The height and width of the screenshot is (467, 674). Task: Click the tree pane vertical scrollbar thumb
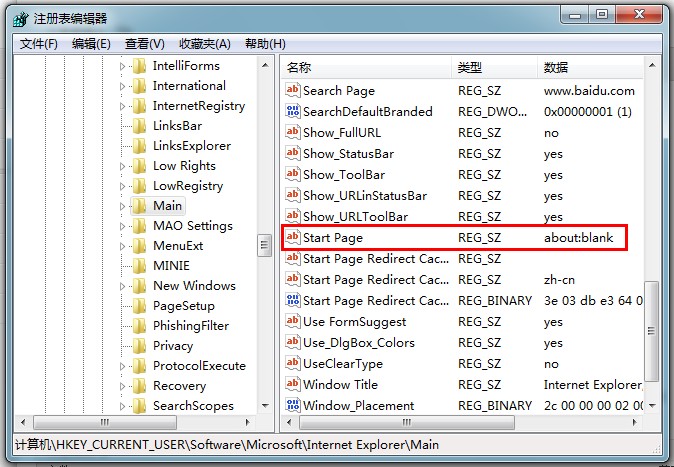click(265, 246)
